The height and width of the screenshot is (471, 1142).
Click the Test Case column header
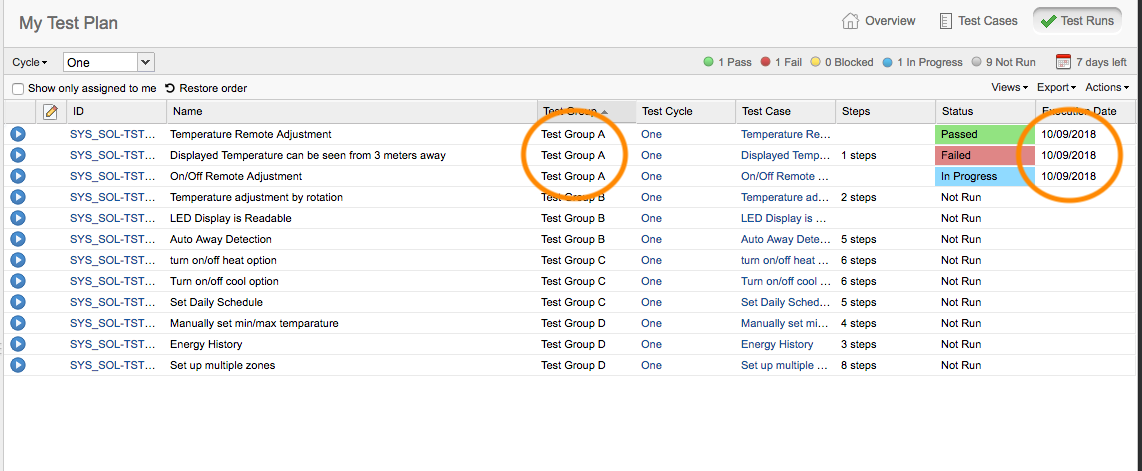(785, 111)
